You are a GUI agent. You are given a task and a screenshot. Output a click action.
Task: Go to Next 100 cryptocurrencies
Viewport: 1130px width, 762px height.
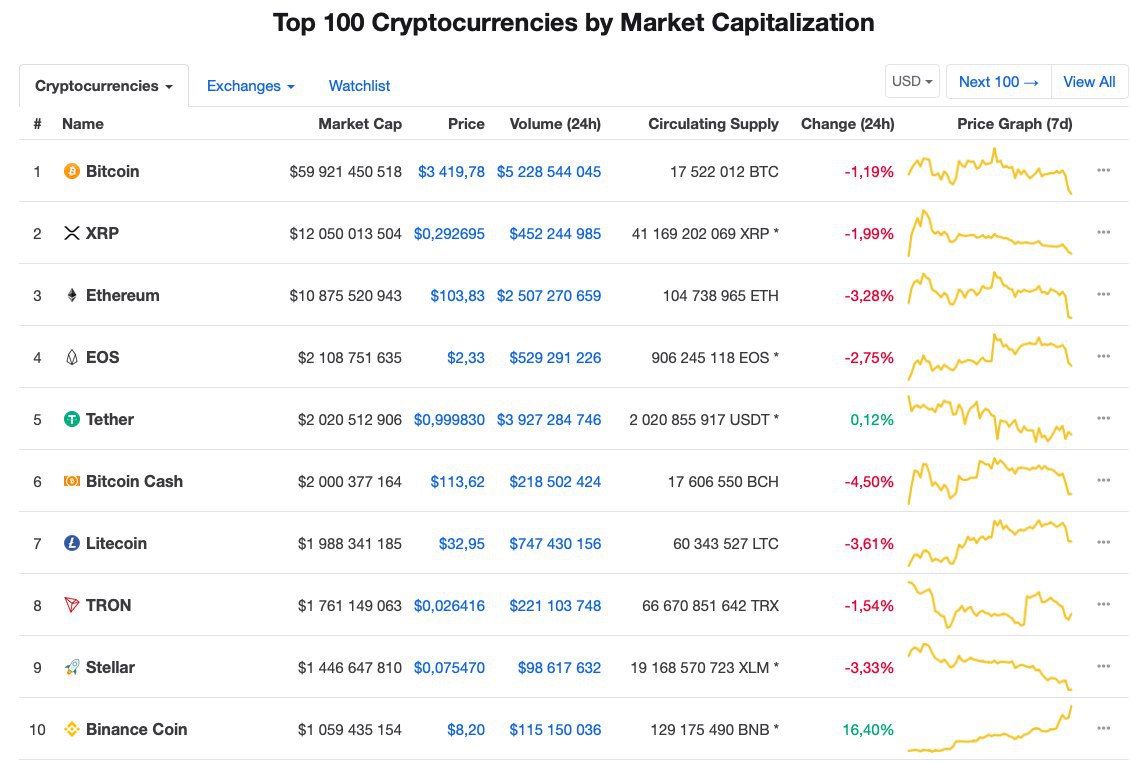[x=998, y=82]
